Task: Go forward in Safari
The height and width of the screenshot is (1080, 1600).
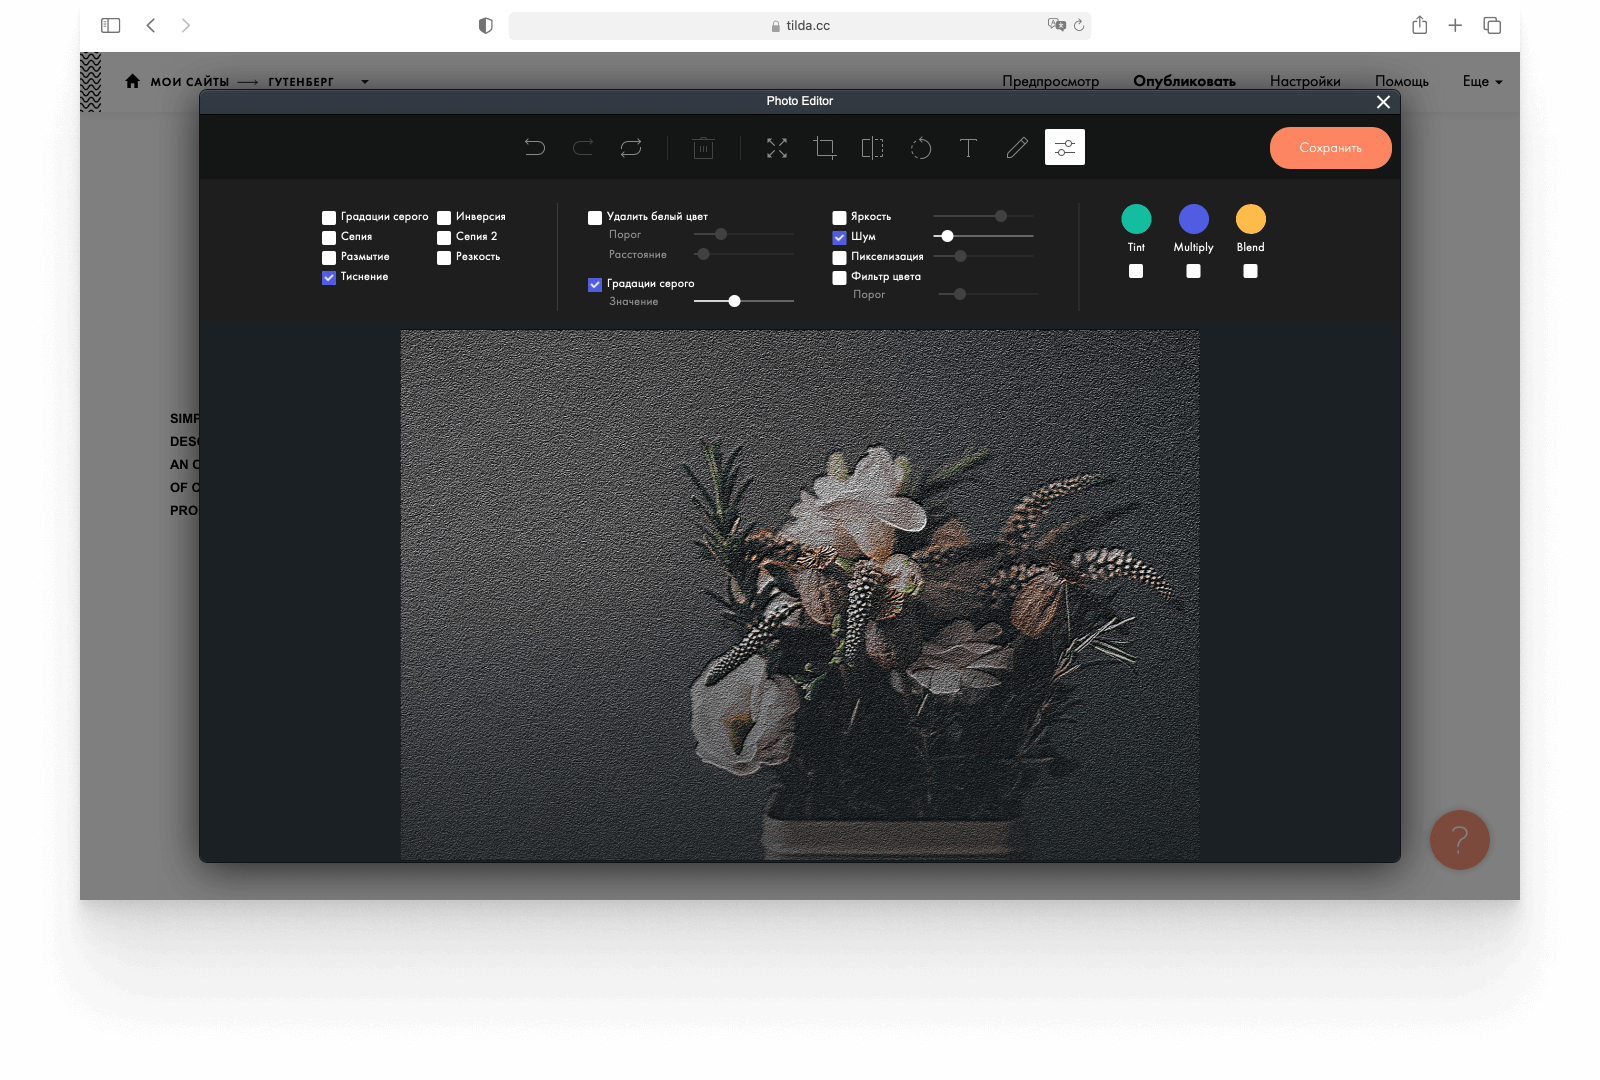Action: click(186, 25)
